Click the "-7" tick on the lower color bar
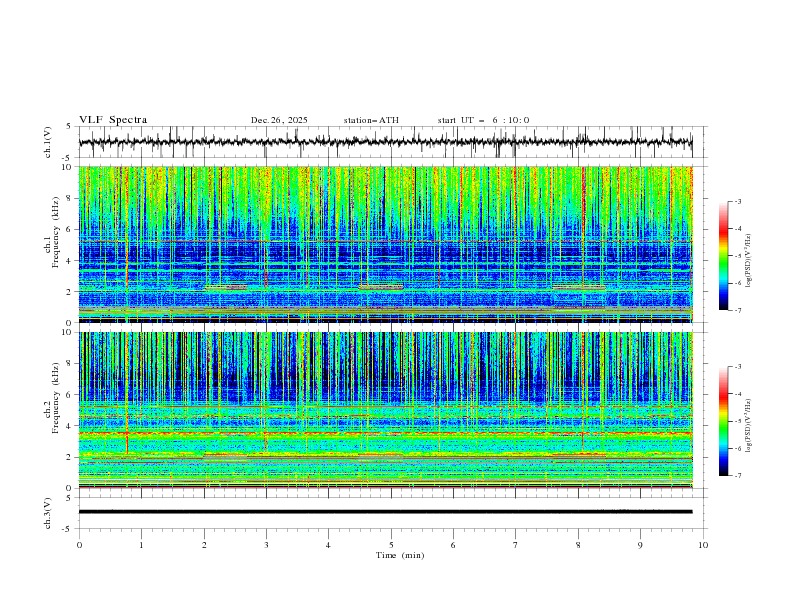 point(737,476)
